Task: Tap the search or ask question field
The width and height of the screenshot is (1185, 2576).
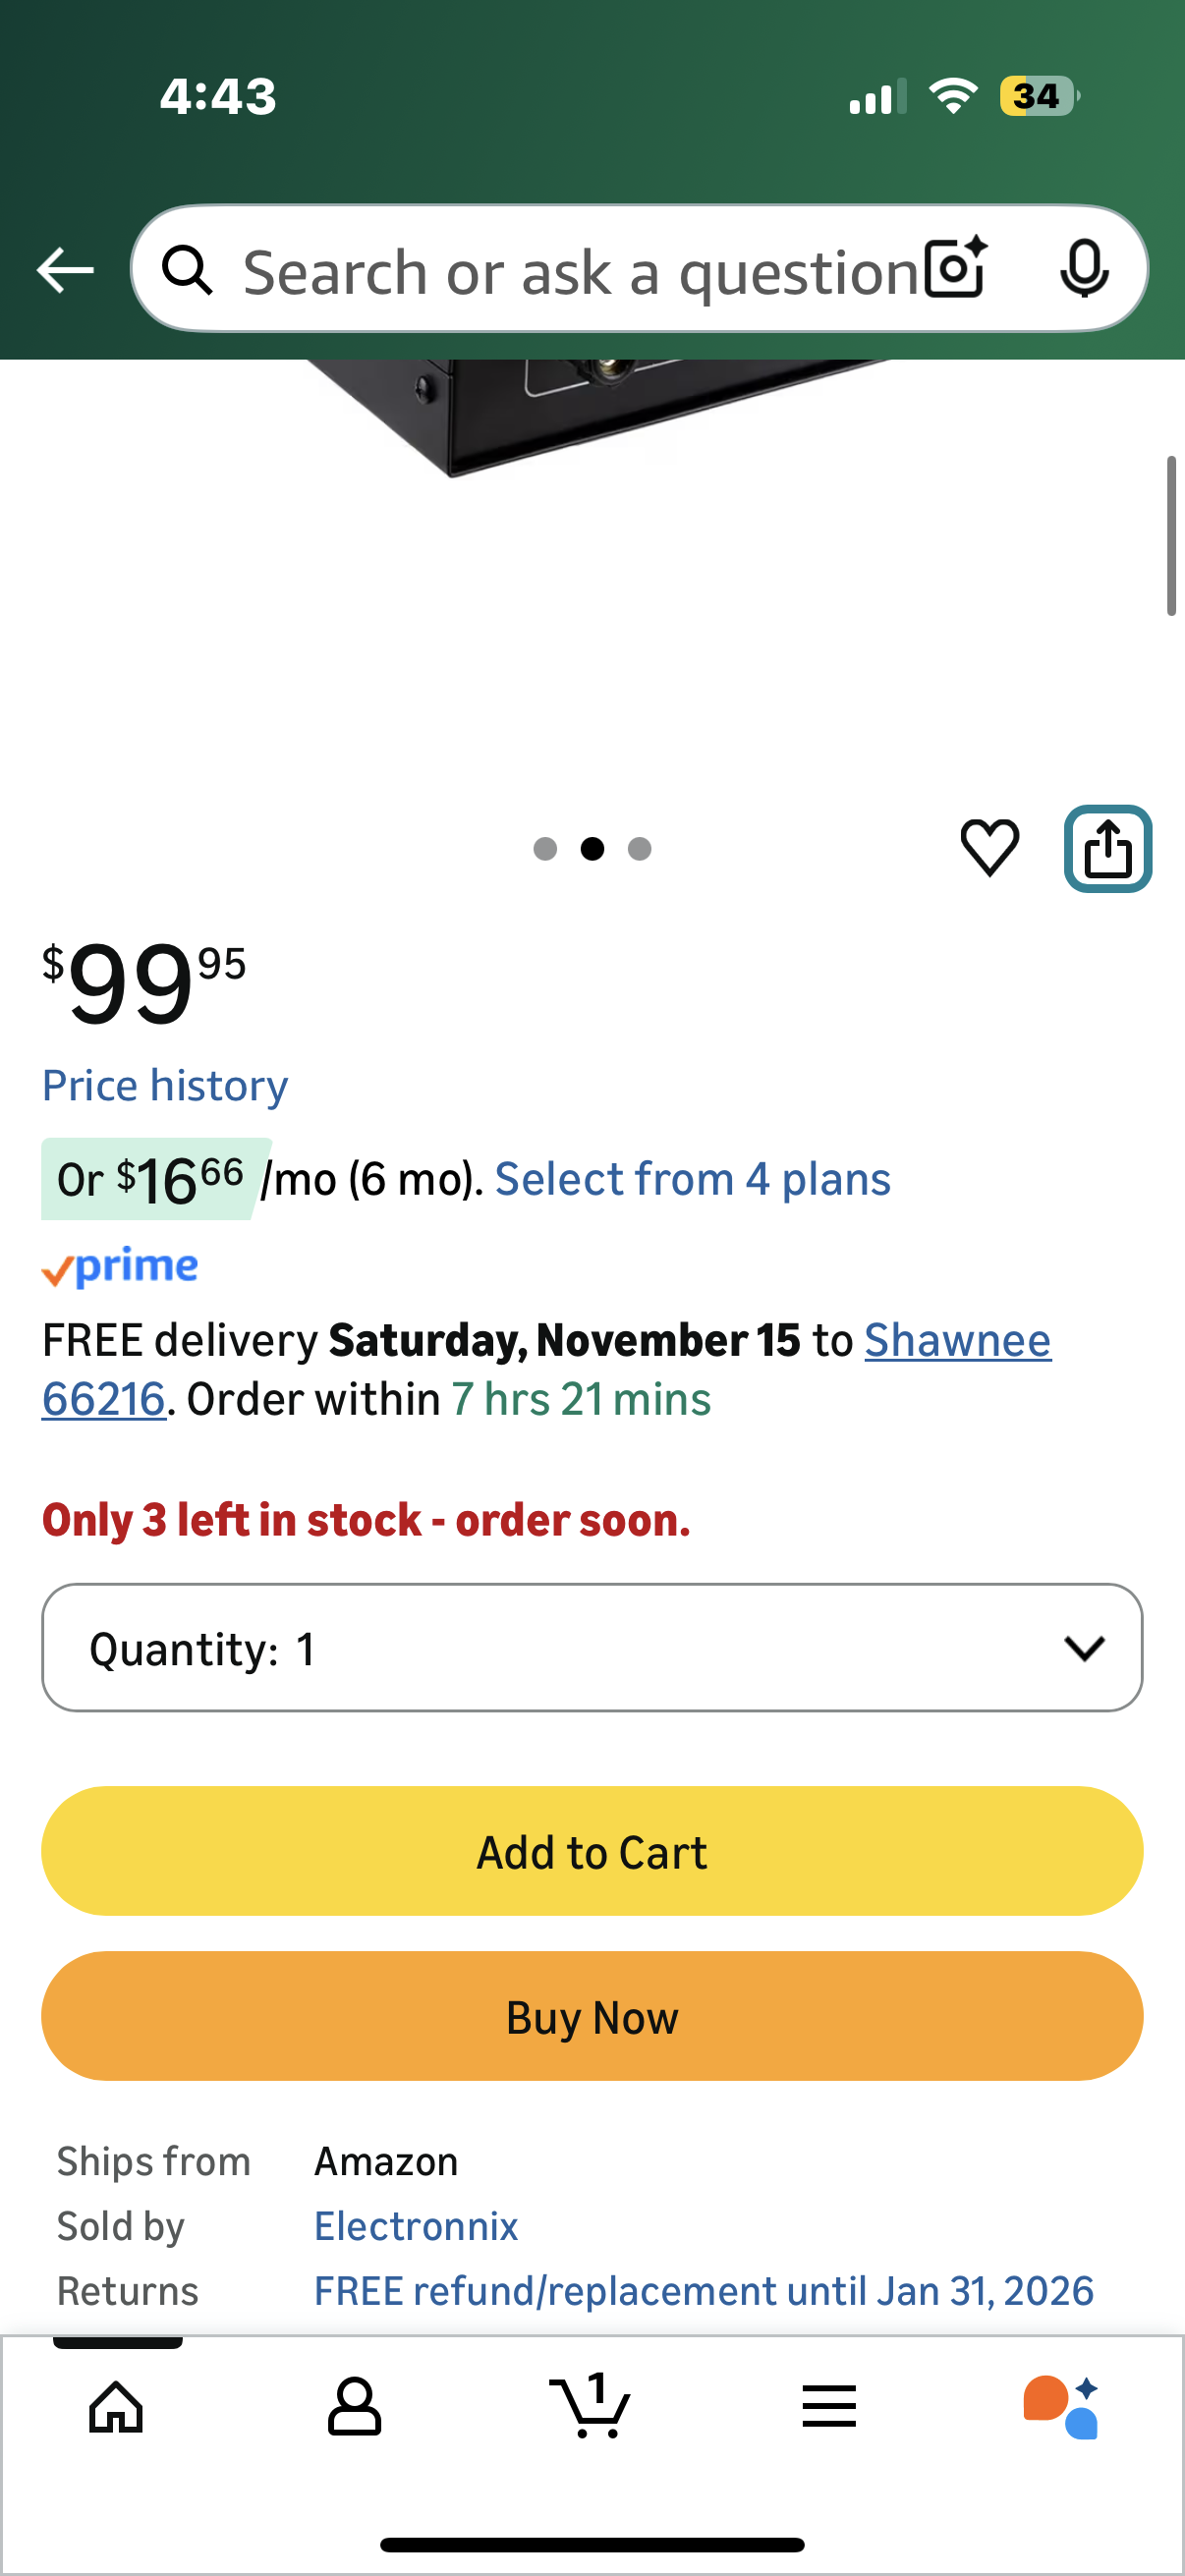Action: (580, 272)
